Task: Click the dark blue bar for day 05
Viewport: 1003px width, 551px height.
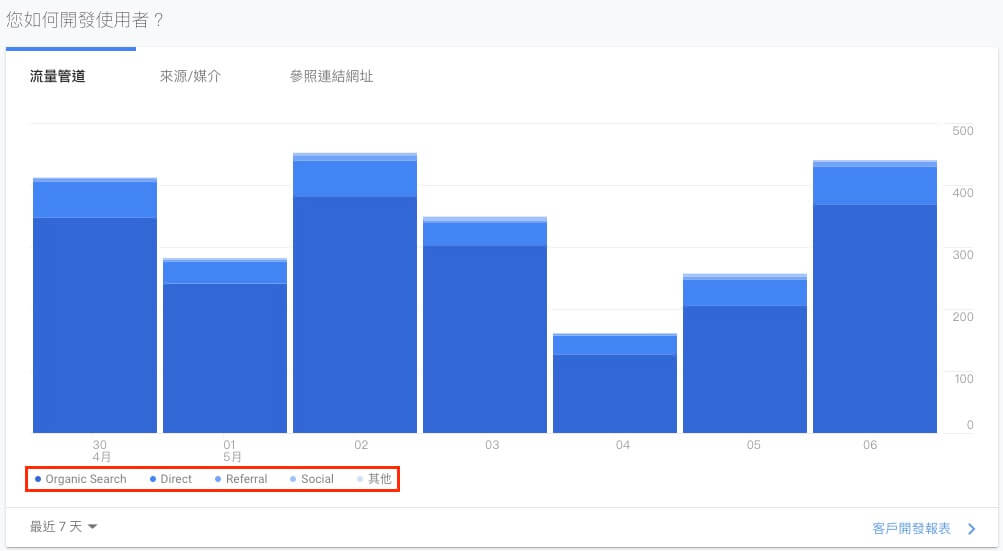Action: click(745, 369)
